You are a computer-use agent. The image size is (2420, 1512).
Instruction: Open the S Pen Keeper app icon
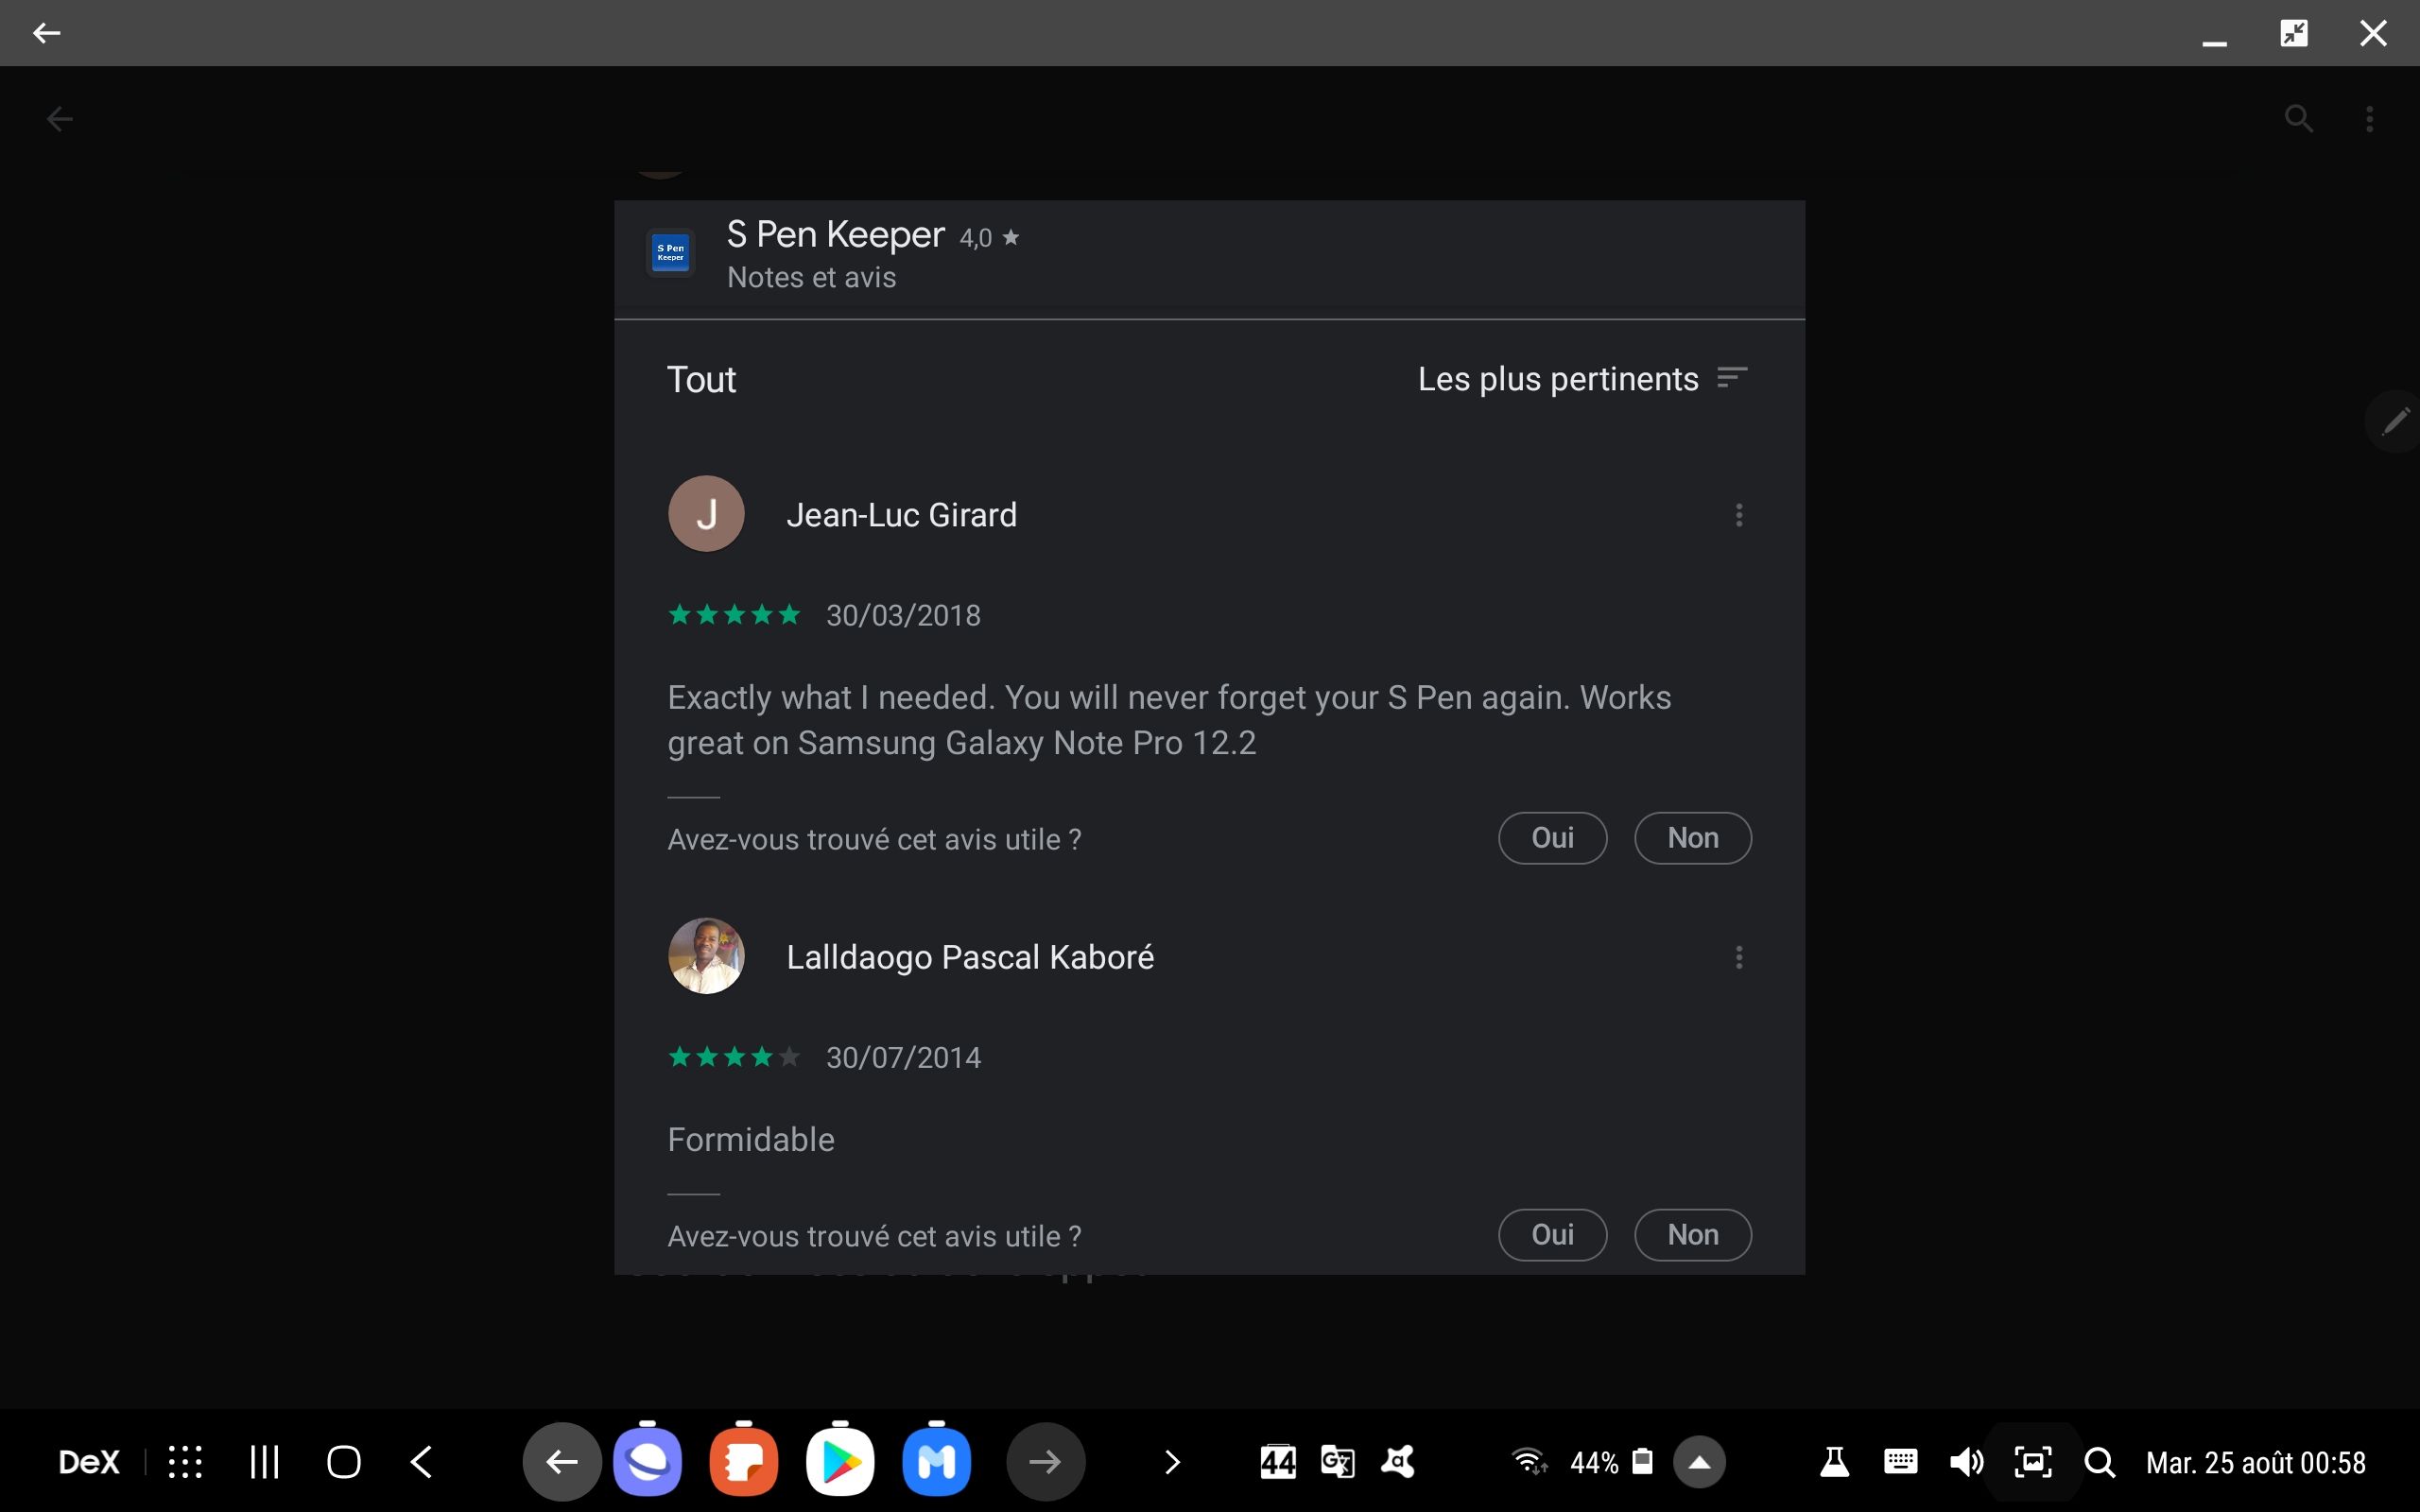(670, 253)
